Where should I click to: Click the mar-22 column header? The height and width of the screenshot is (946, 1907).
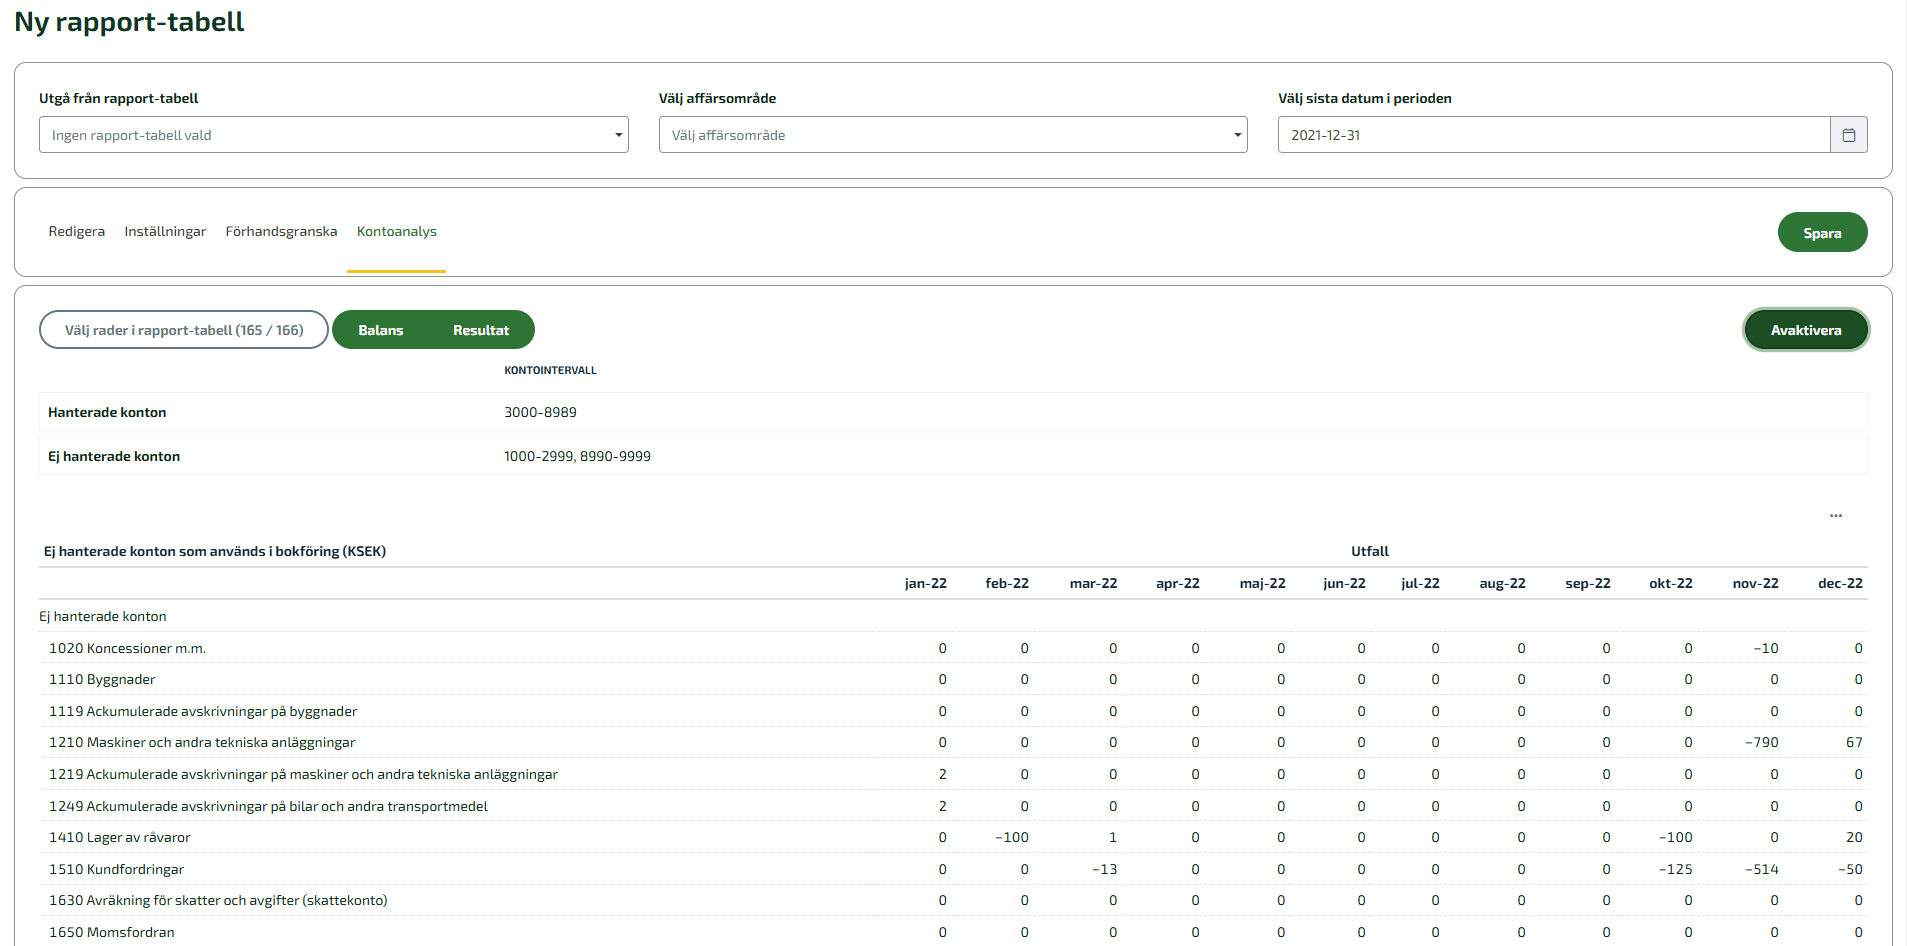point(1094,583)
